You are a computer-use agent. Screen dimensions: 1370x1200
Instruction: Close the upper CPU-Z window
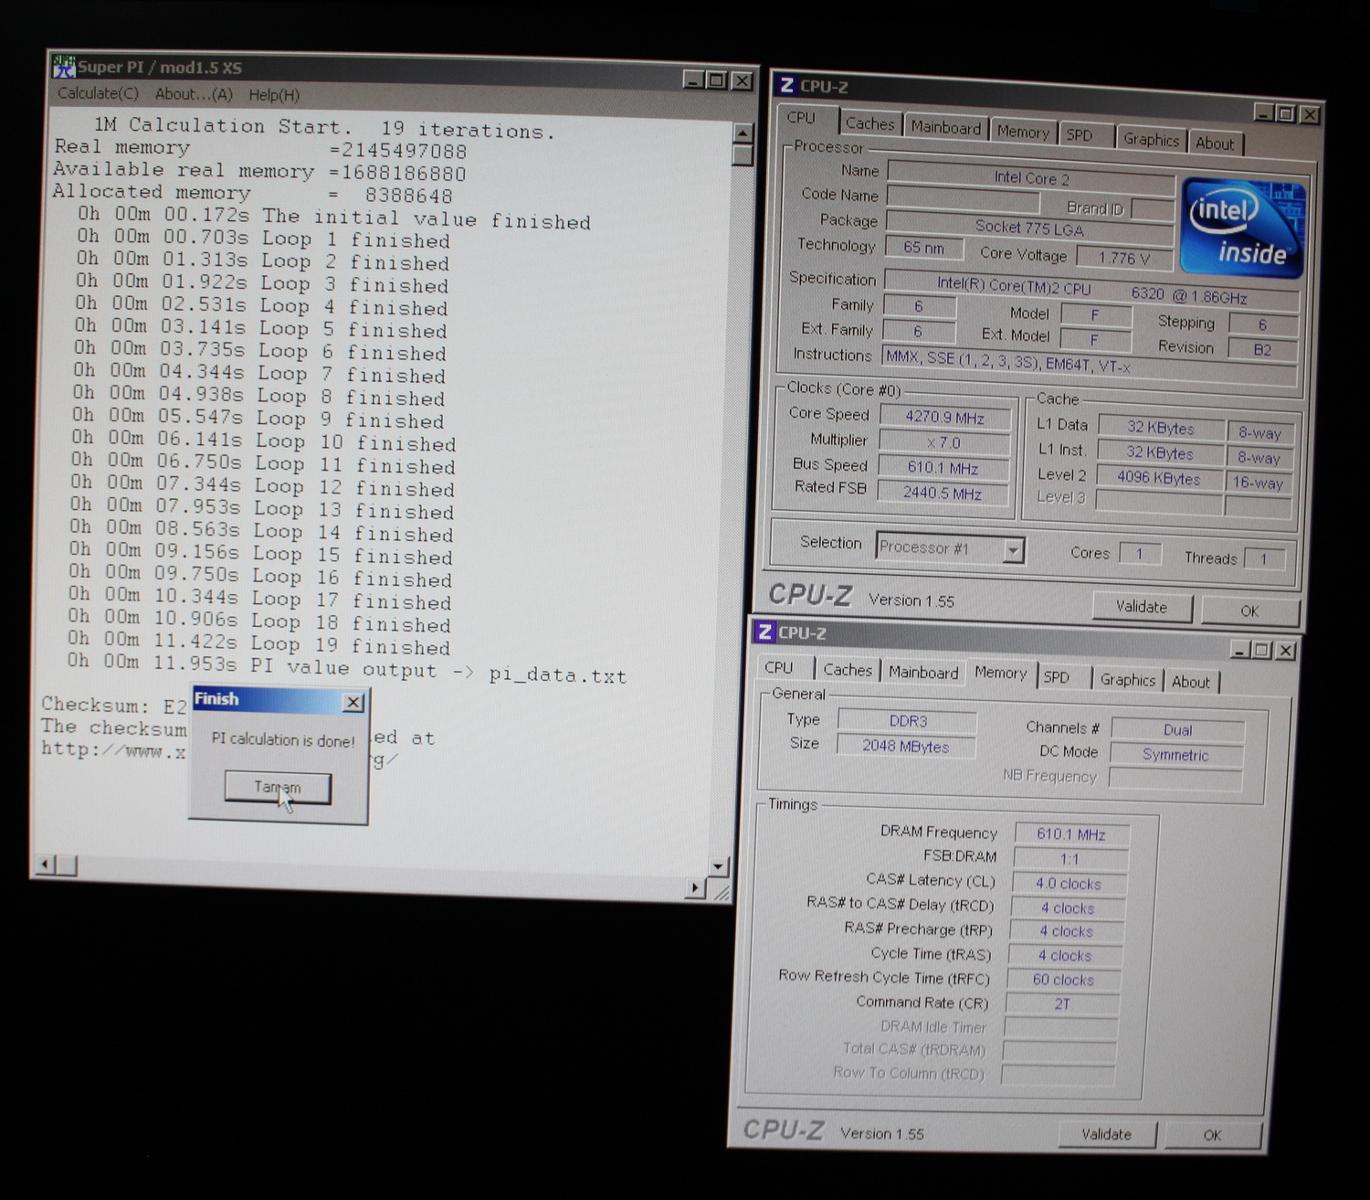pos(1309,116)
